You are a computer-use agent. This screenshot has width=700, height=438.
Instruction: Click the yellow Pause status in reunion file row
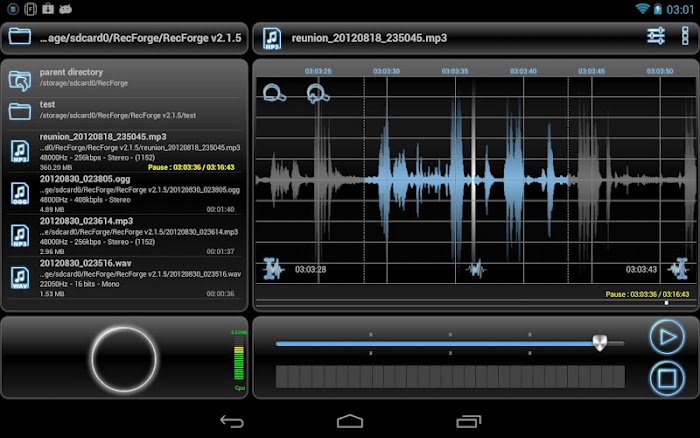point(191,167)
